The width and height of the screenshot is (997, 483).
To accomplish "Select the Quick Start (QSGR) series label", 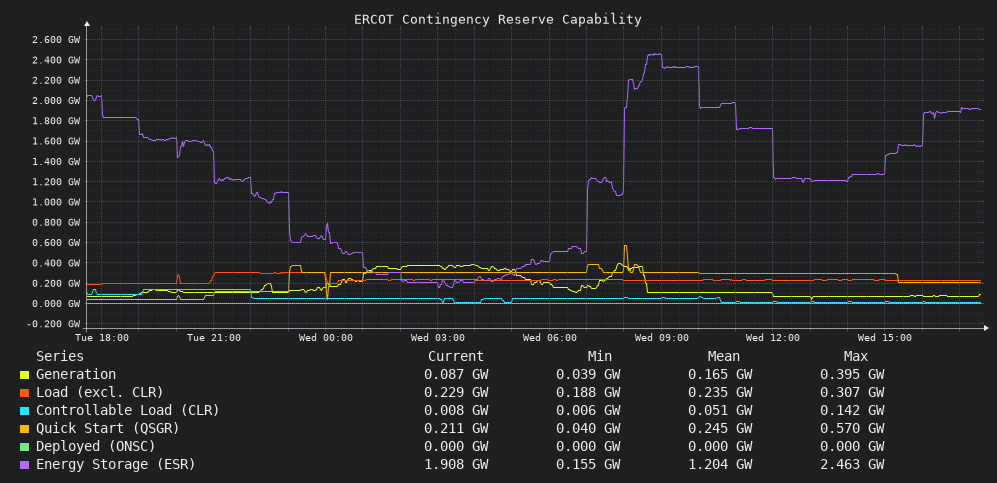I will pyautogui.click(x=107, y=428).
